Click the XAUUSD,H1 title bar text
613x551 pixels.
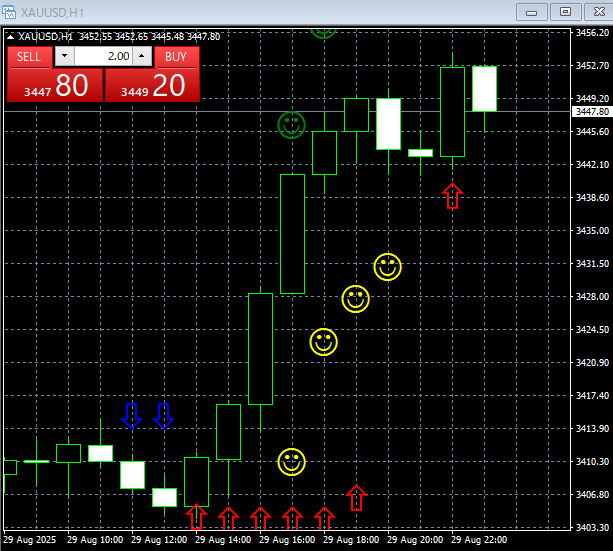[x=52, y=13]
